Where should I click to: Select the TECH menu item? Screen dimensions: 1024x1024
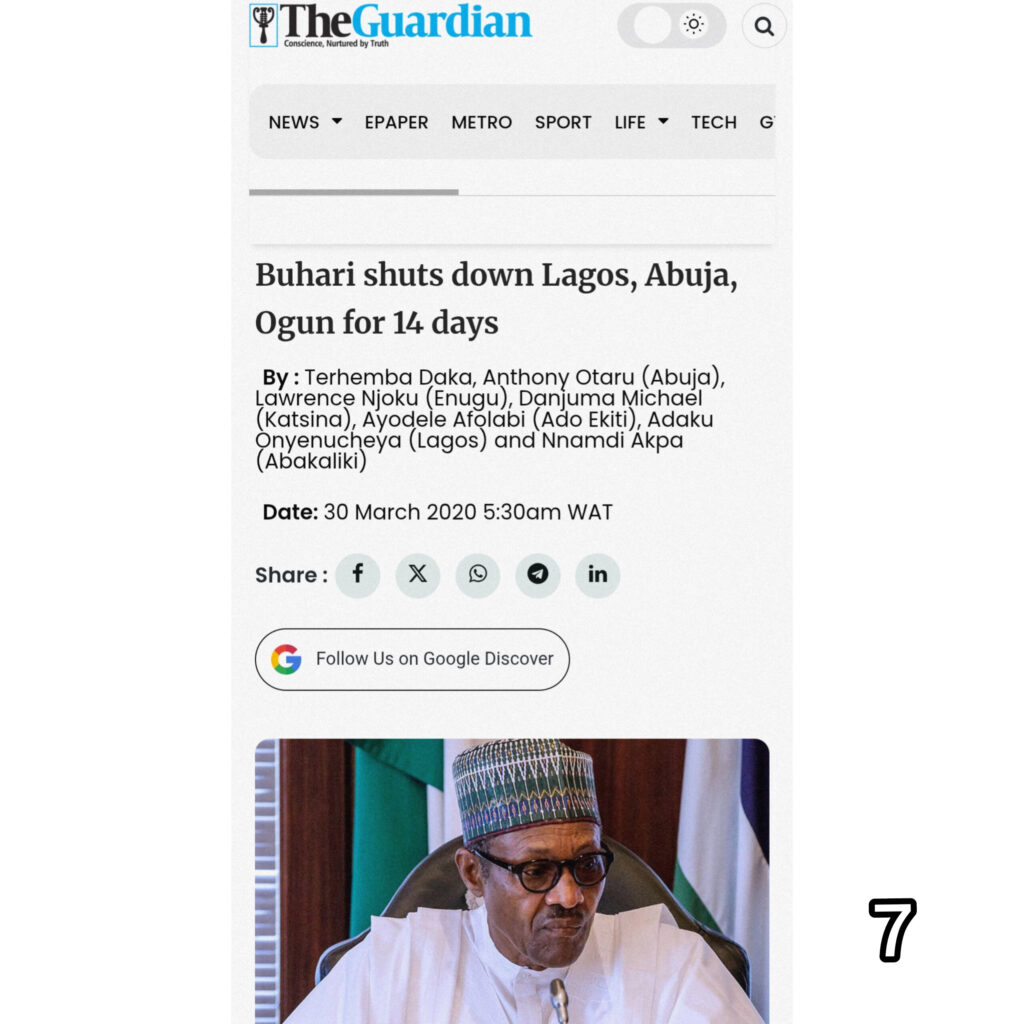(x=714, y=122)
